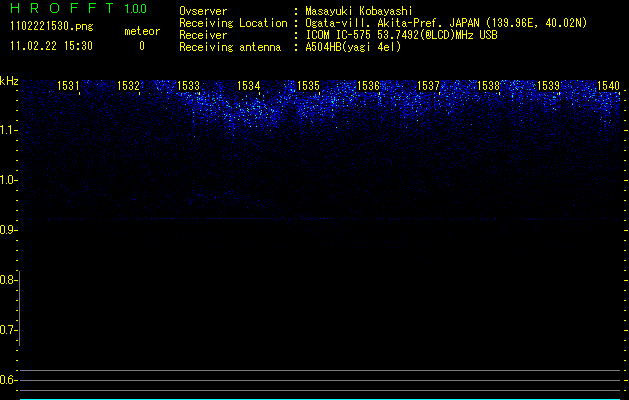Click the meteor count label
The image size is (629, 400).
(142, 31)
